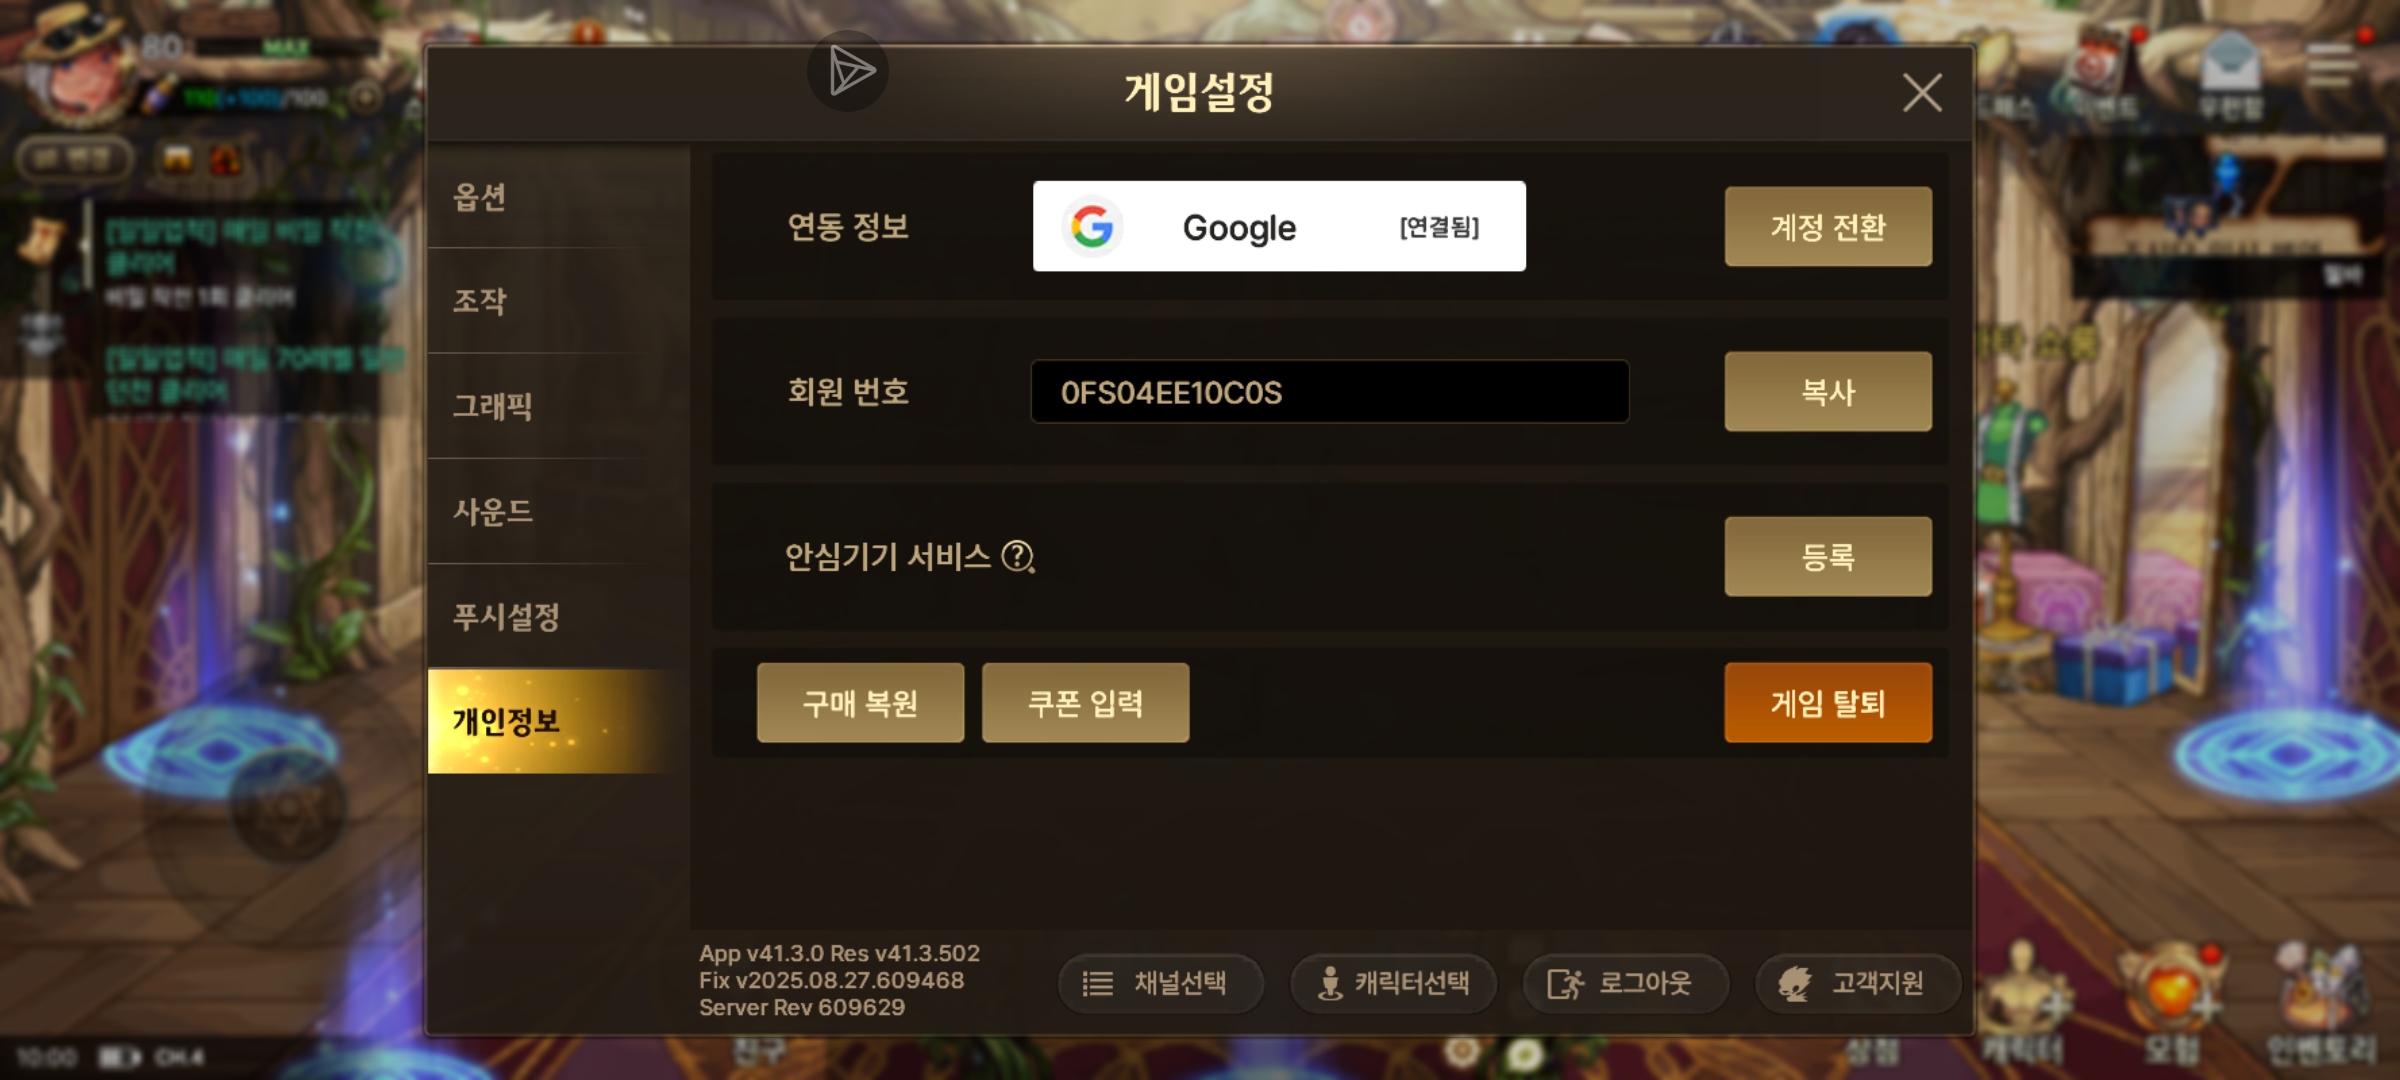2400x1080 pixels.
Task: Close the 게임설정 settings window
Action: pos(1922,93)
